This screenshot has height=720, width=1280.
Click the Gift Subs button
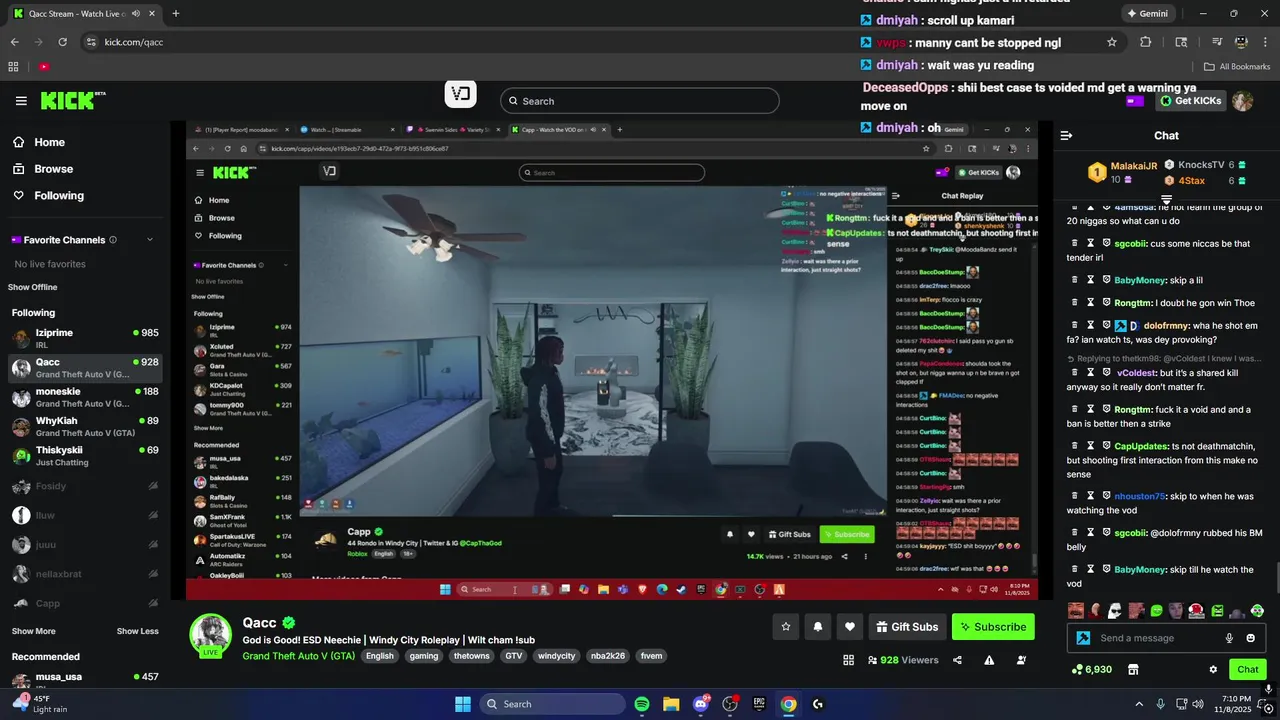point(907,627)
